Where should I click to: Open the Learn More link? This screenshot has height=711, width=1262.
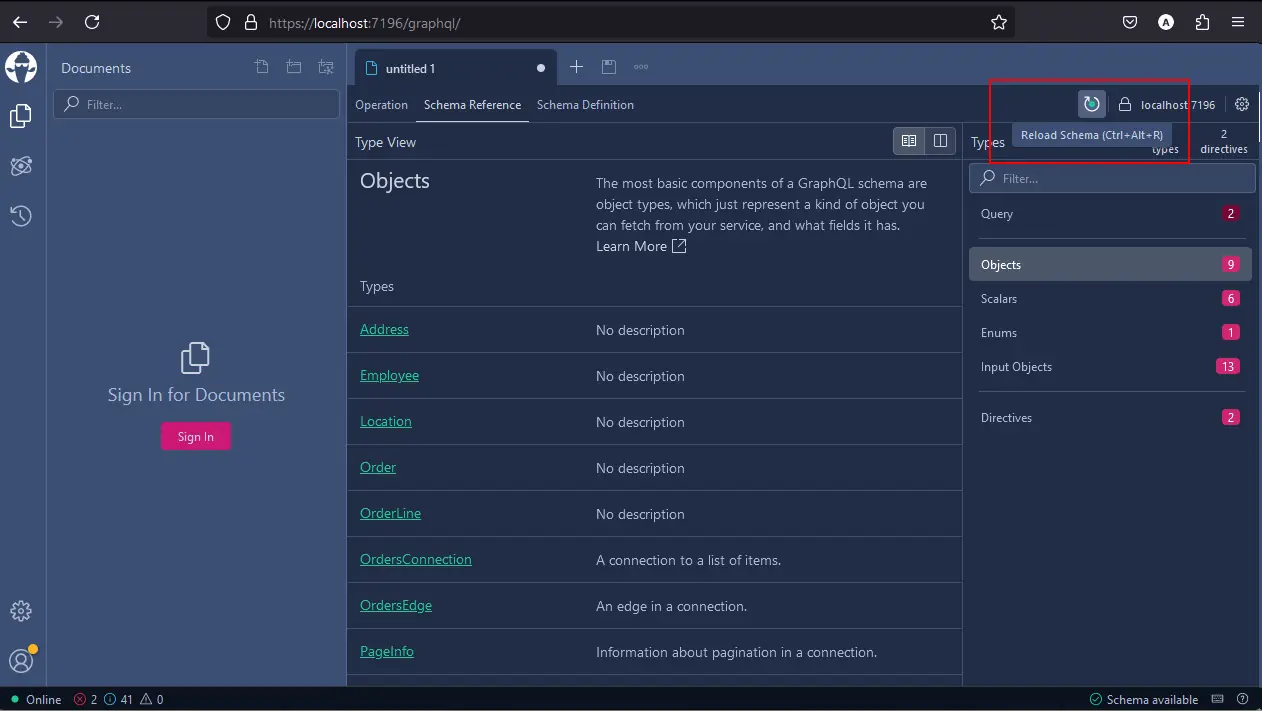pos(641,246)
